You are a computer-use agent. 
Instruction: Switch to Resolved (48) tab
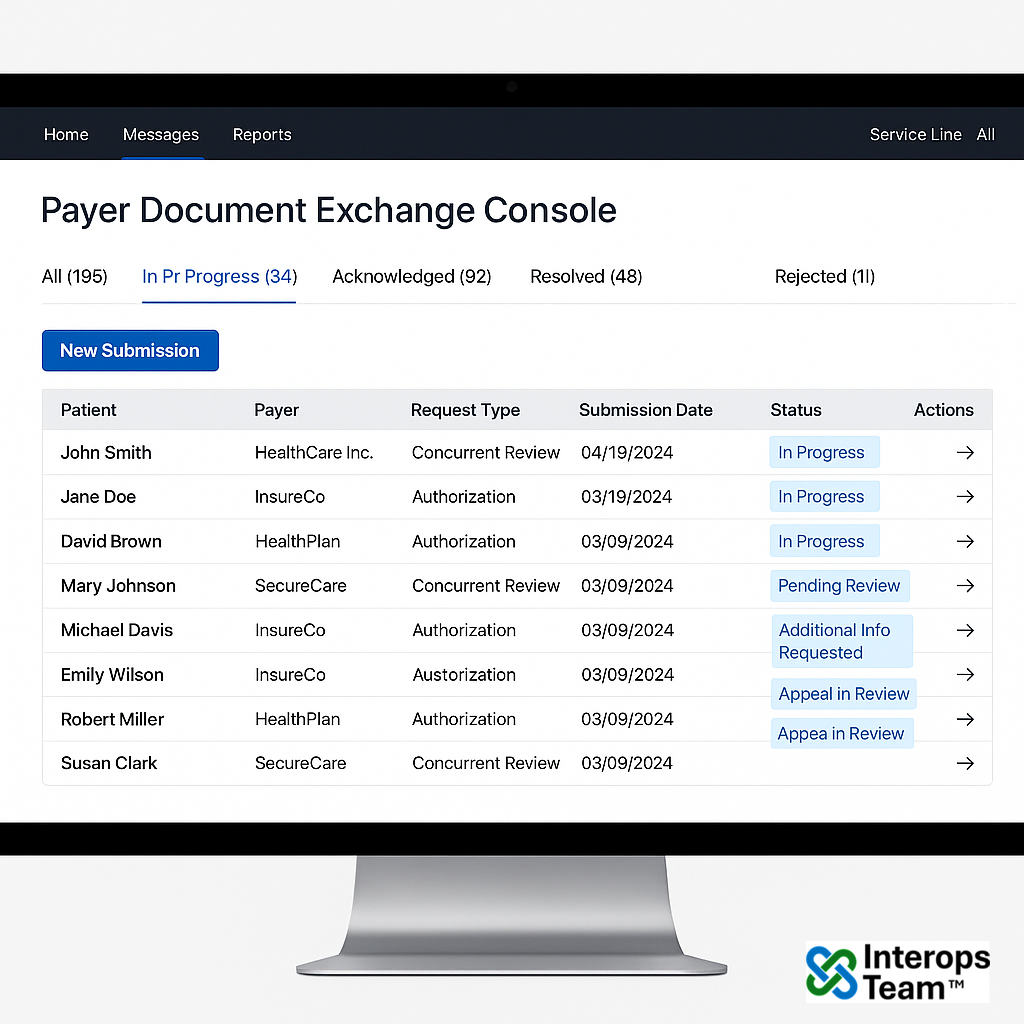(586, 277)
